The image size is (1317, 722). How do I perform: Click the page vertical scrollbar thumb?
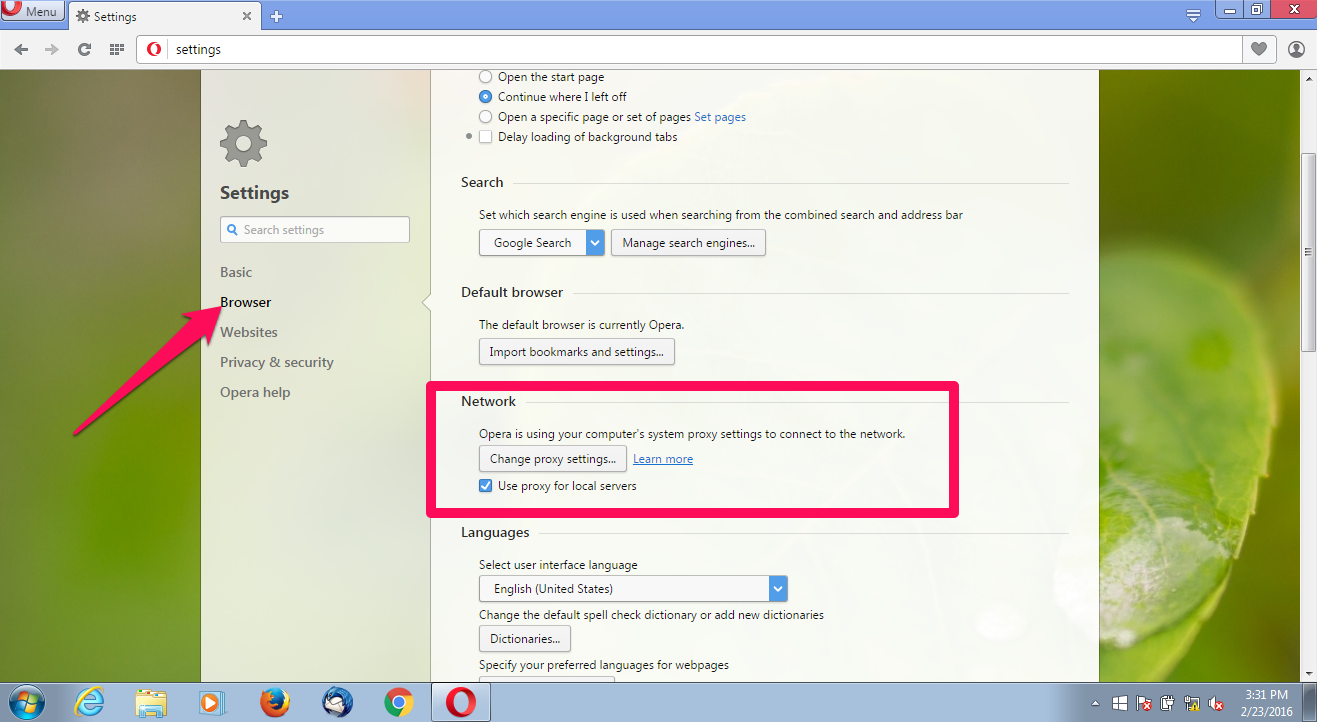click(1308, 252)
